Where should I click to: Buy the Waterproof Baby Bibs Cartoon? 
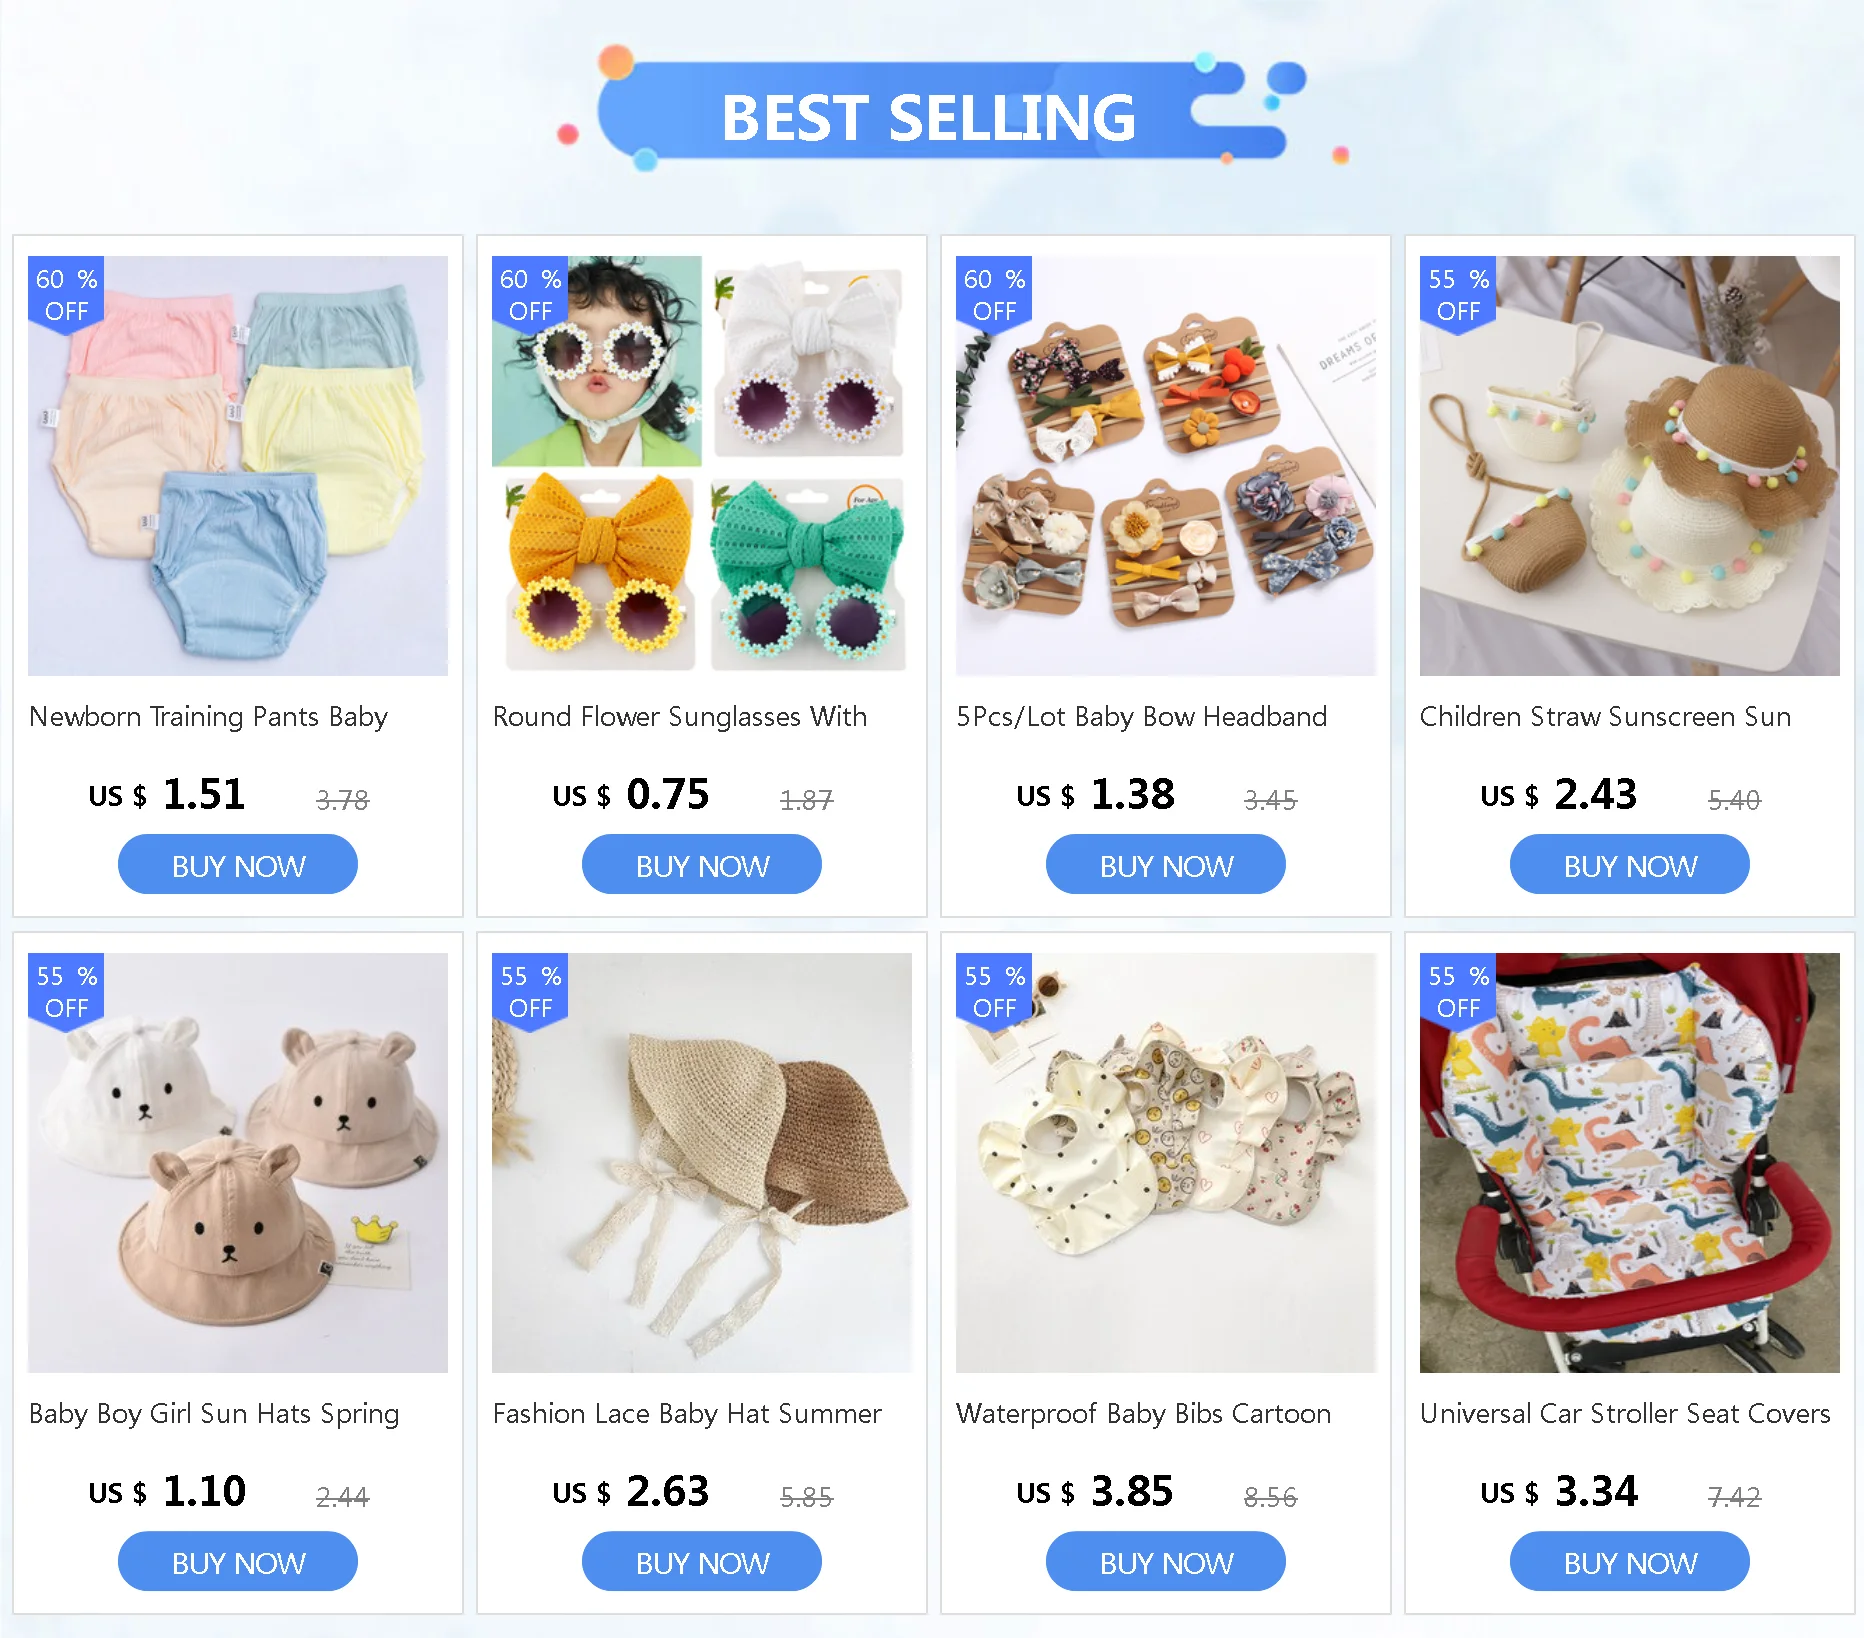coord(1166,1562)
